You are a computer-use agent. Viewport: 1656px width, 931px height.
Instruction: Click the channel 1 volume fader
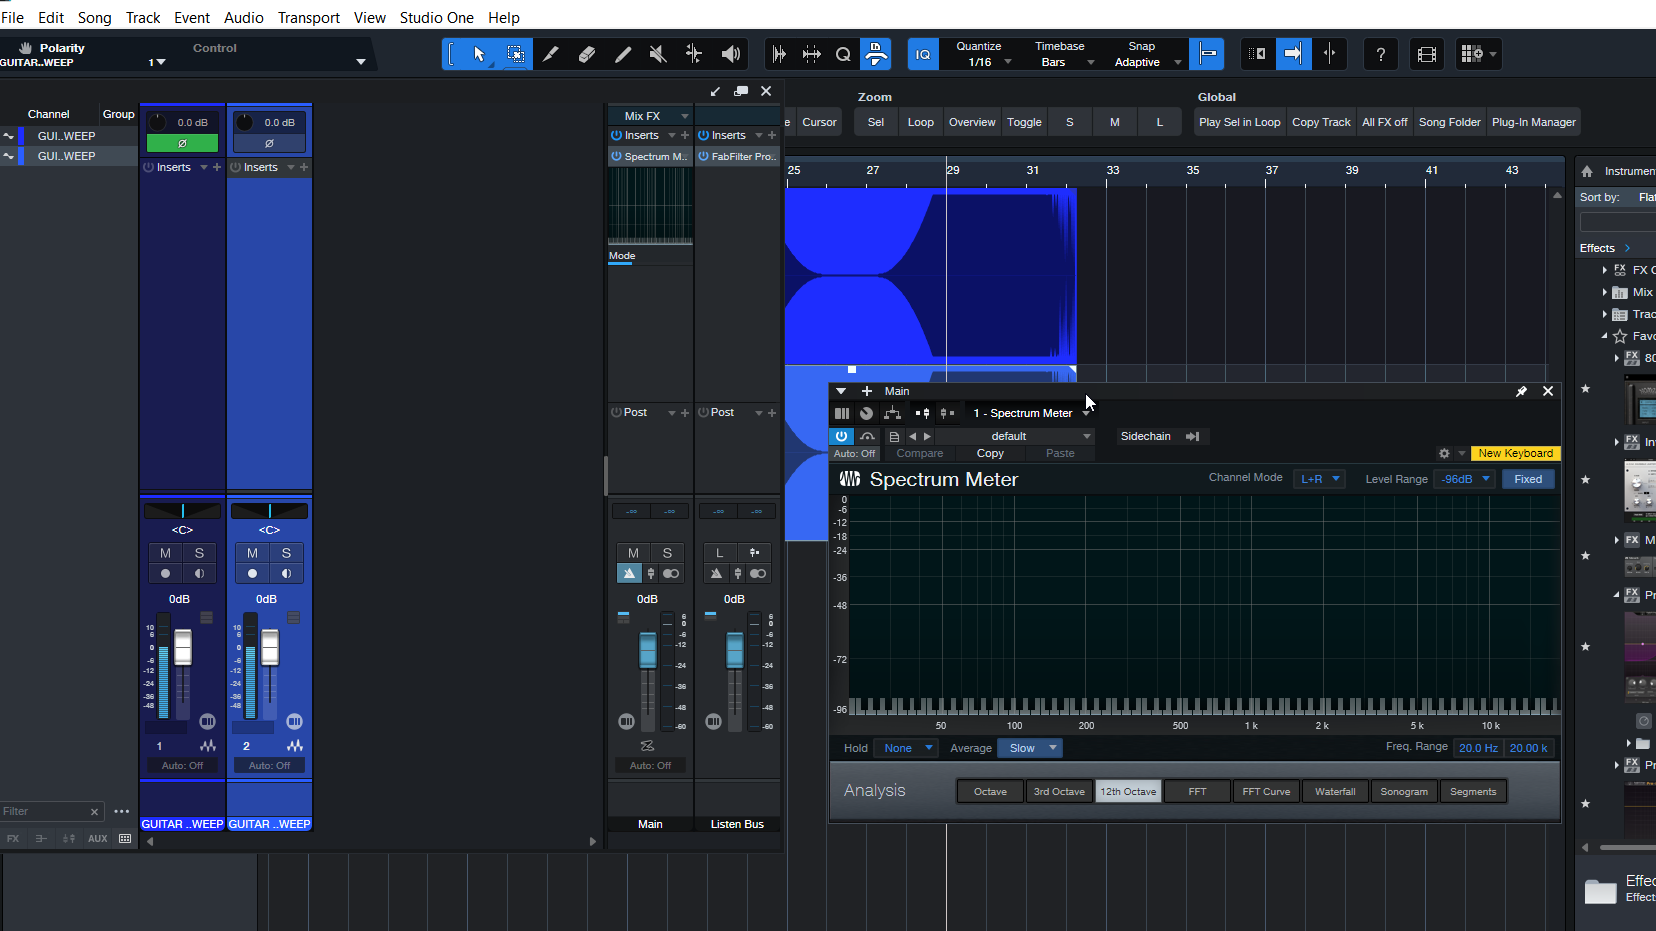[x=183, y=647]
